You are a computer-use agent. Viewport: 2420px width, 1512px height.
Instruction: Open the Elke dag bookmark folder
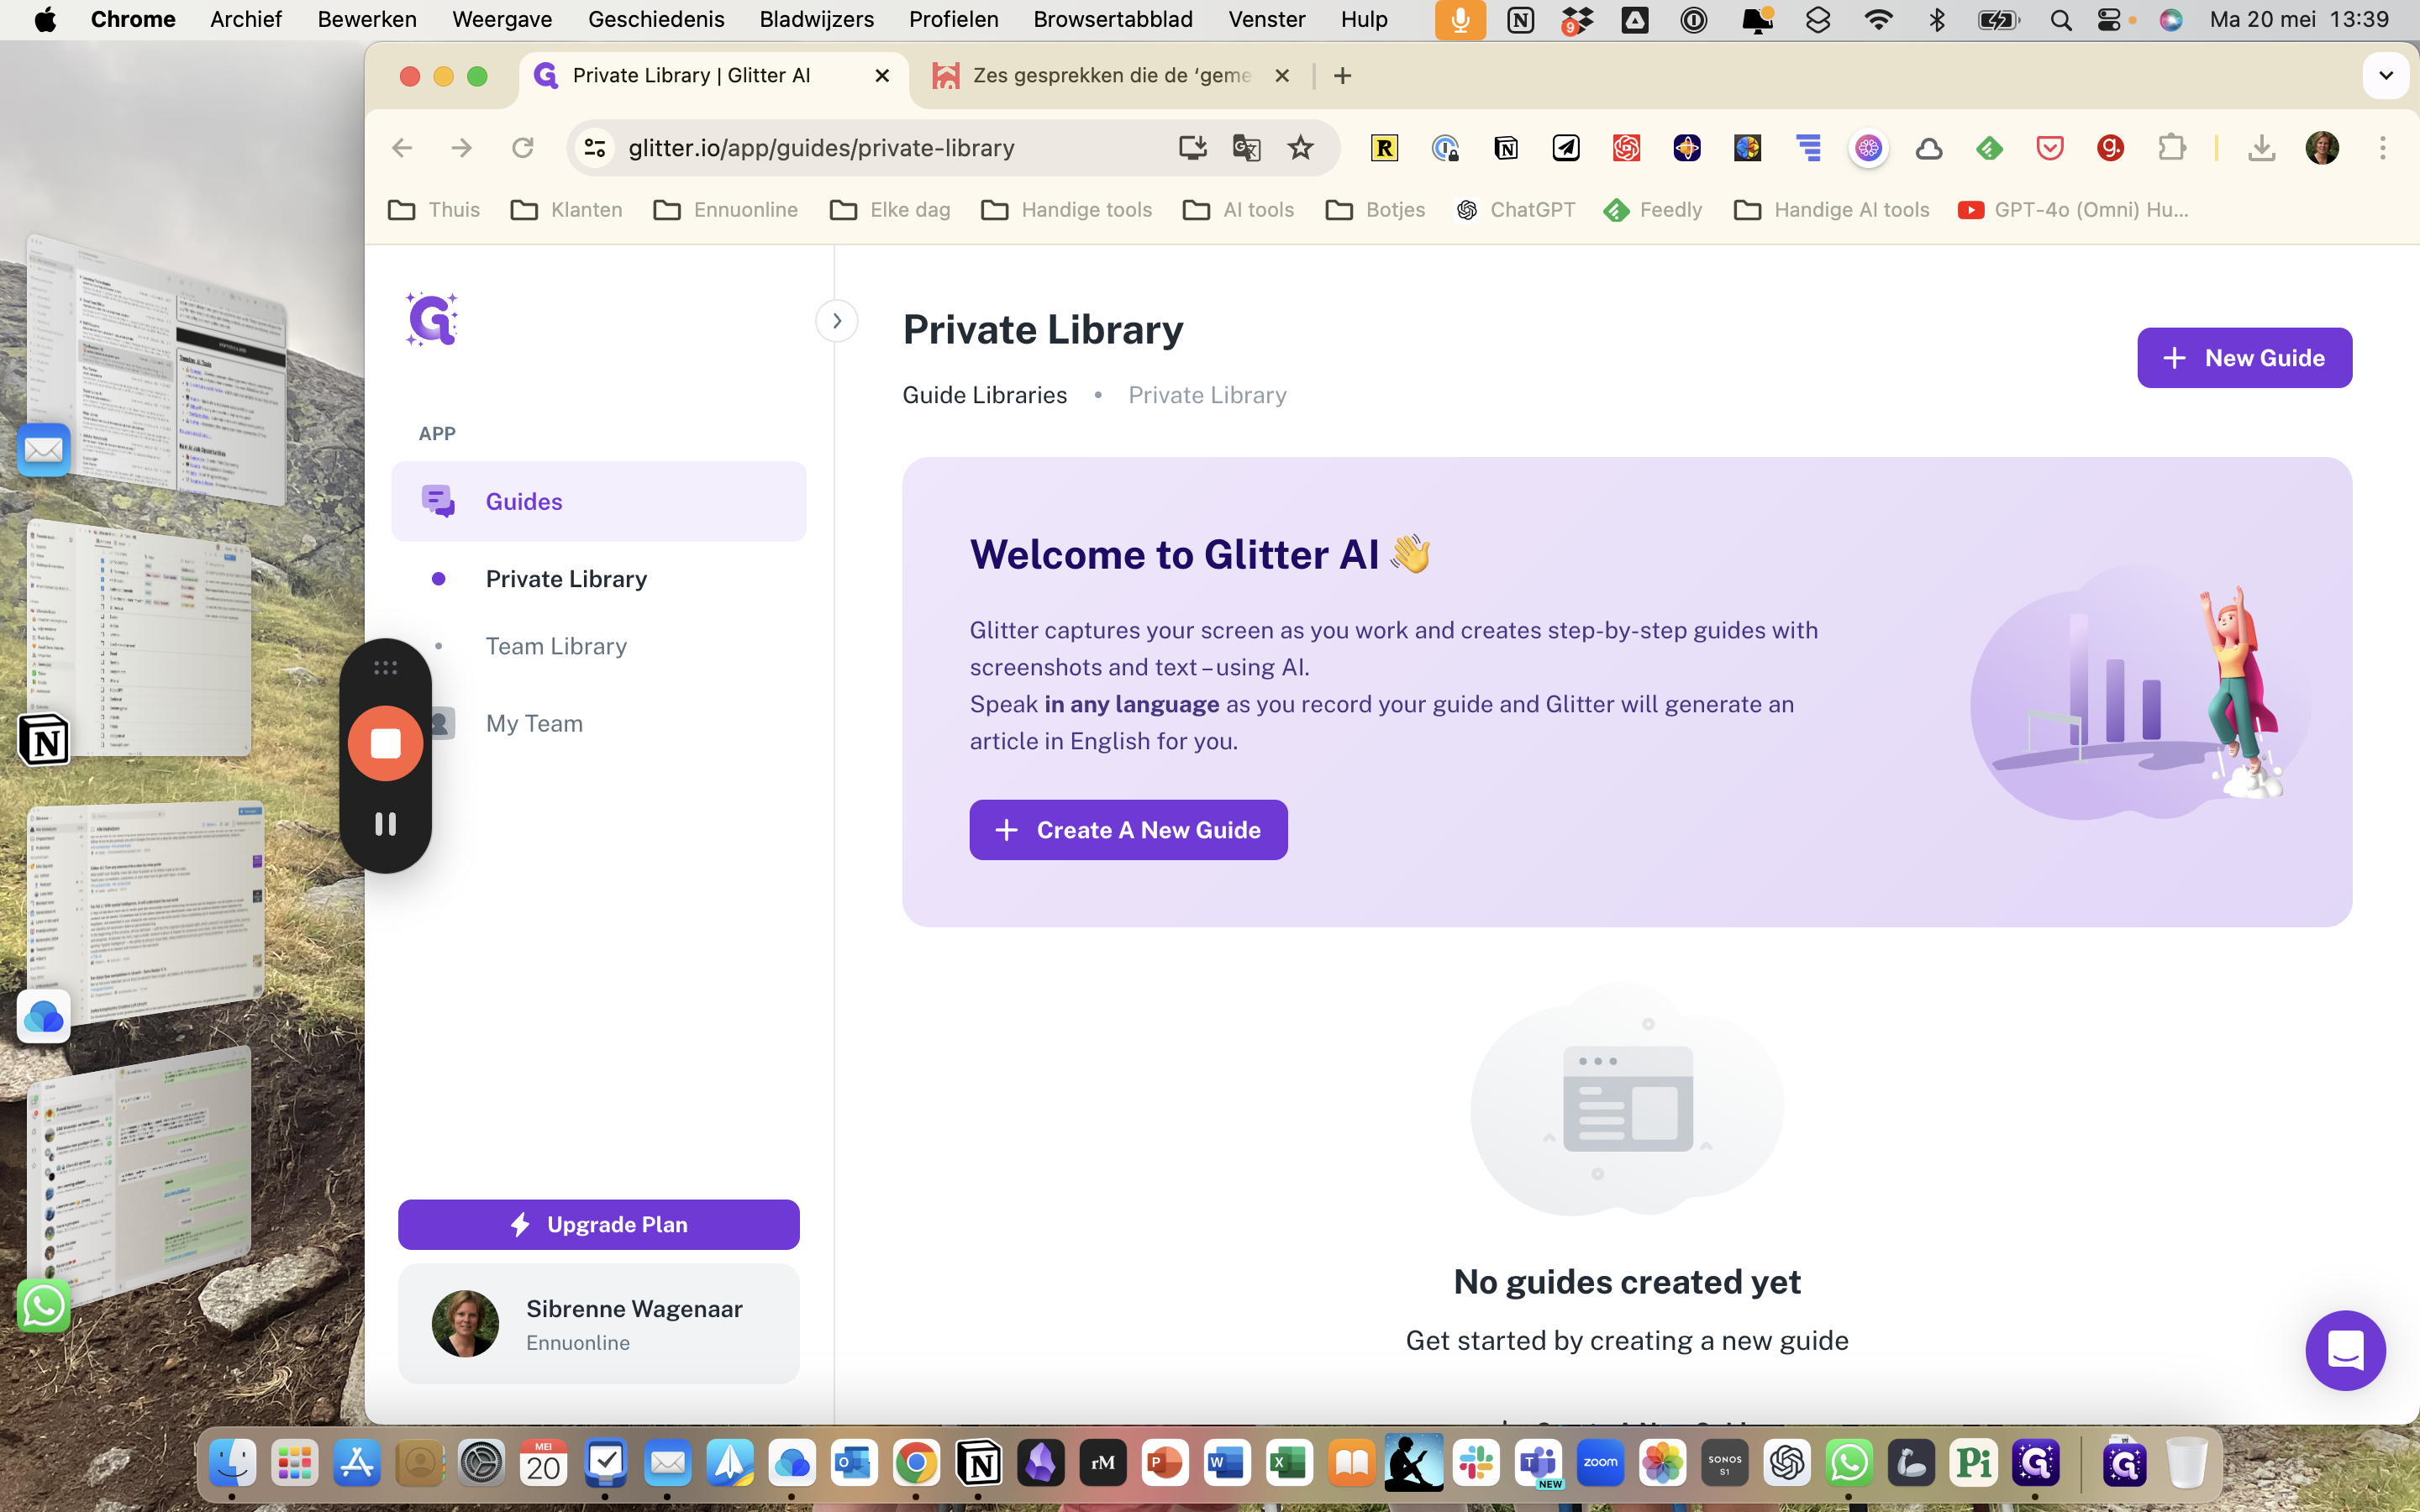890,210
